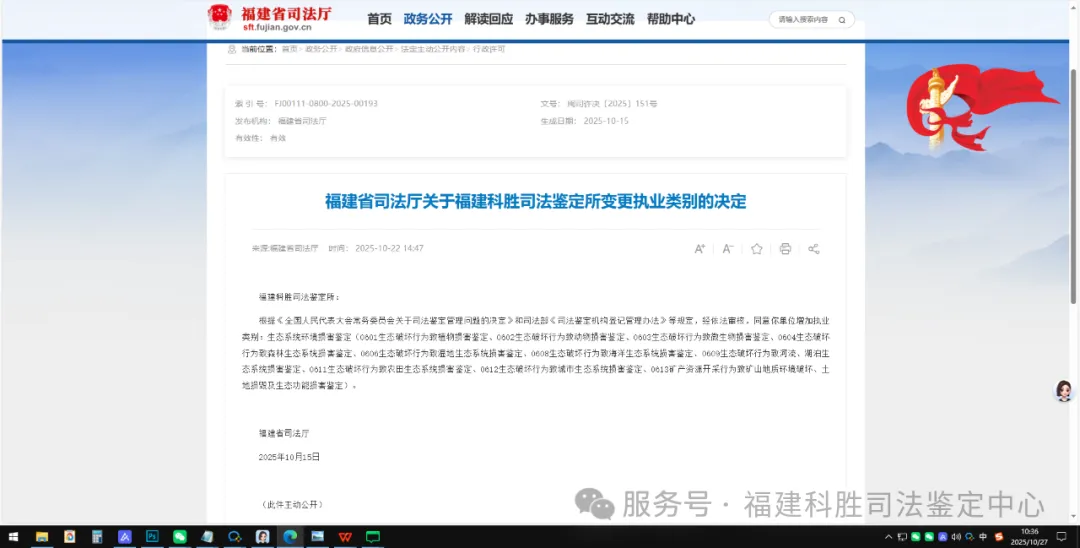Viewport: 1080px width, 548px height.
Task: Click the 福建省司法厅 logo emblem
Action: 220,17
